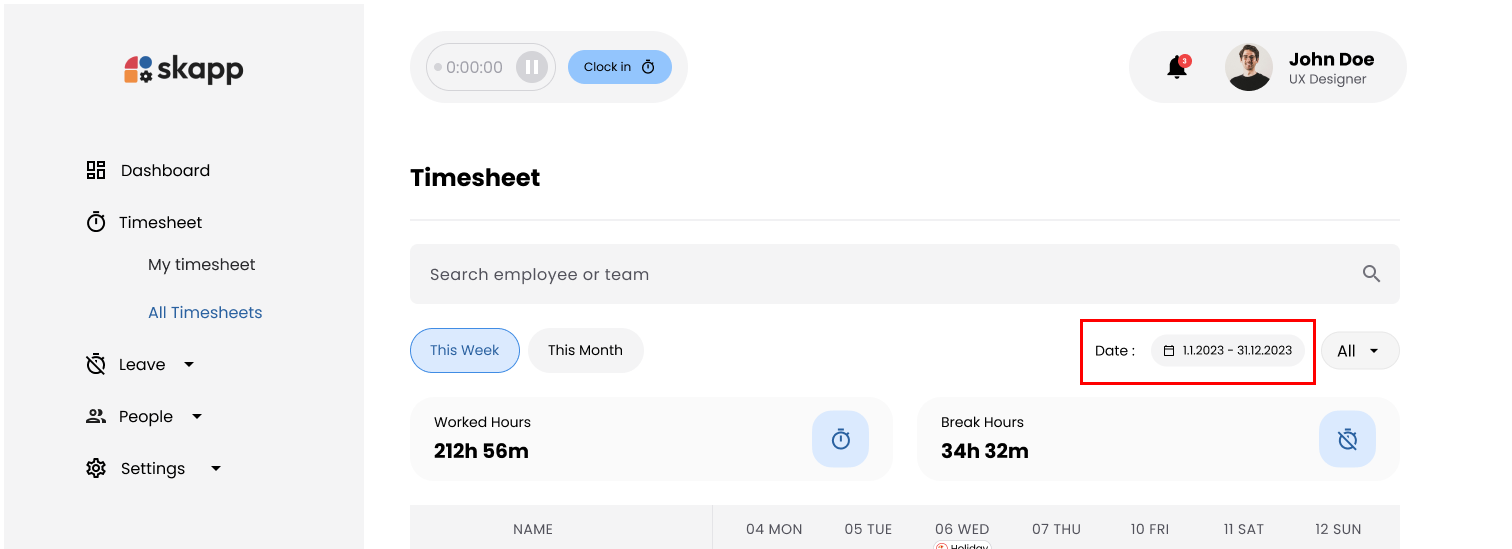1512x549 pixels.
Task: Select Timesheet in the sidebar
Action: (160, 222)
